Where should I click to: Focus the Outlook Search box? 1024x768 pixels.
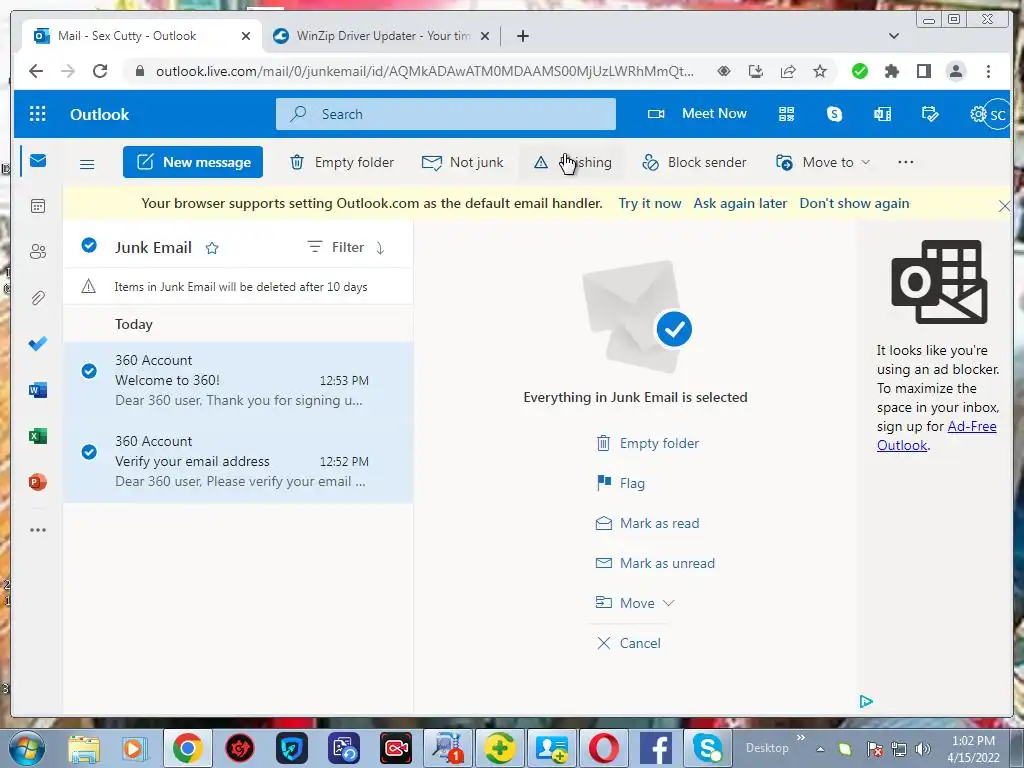(x=445, y=114)
